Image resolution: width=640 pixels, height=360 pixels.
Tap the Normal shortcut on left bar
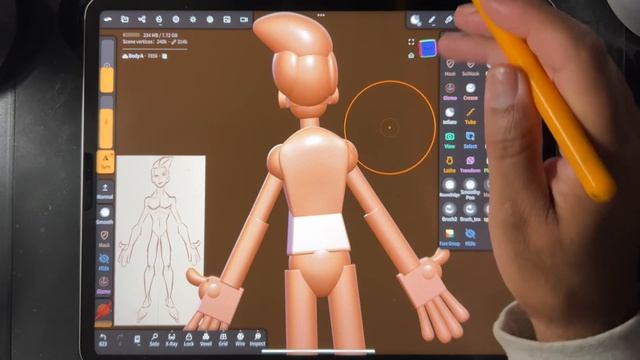coord(105,191)
